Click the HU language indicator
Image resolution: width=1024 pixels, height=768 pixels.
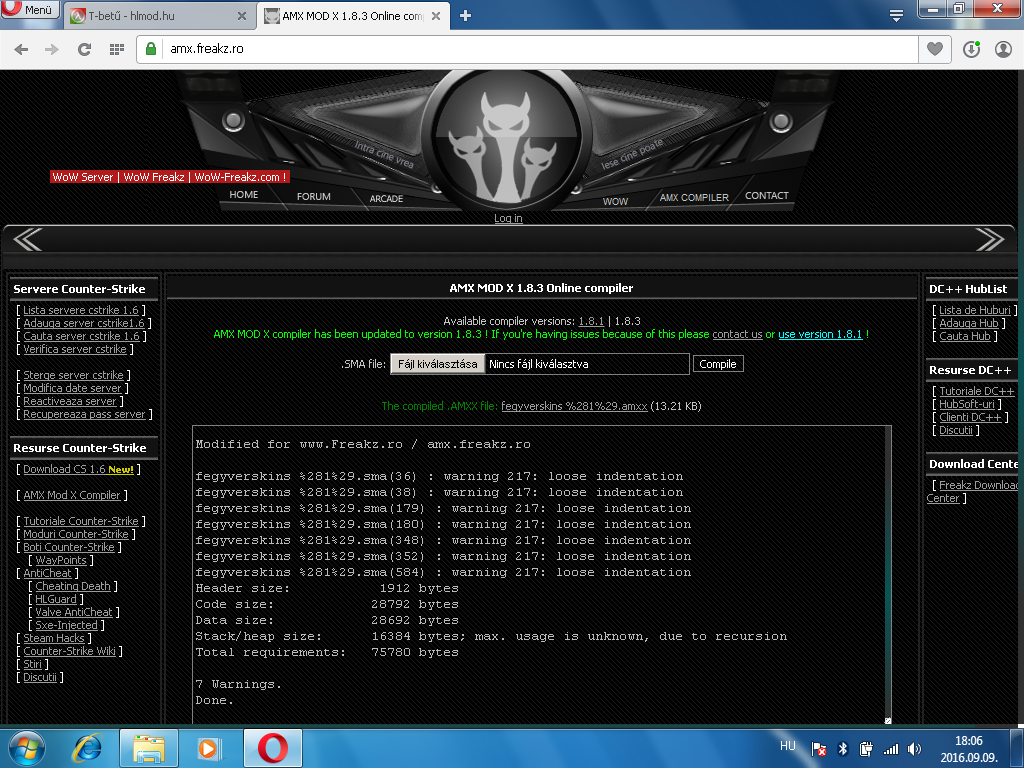click(788, 746)
